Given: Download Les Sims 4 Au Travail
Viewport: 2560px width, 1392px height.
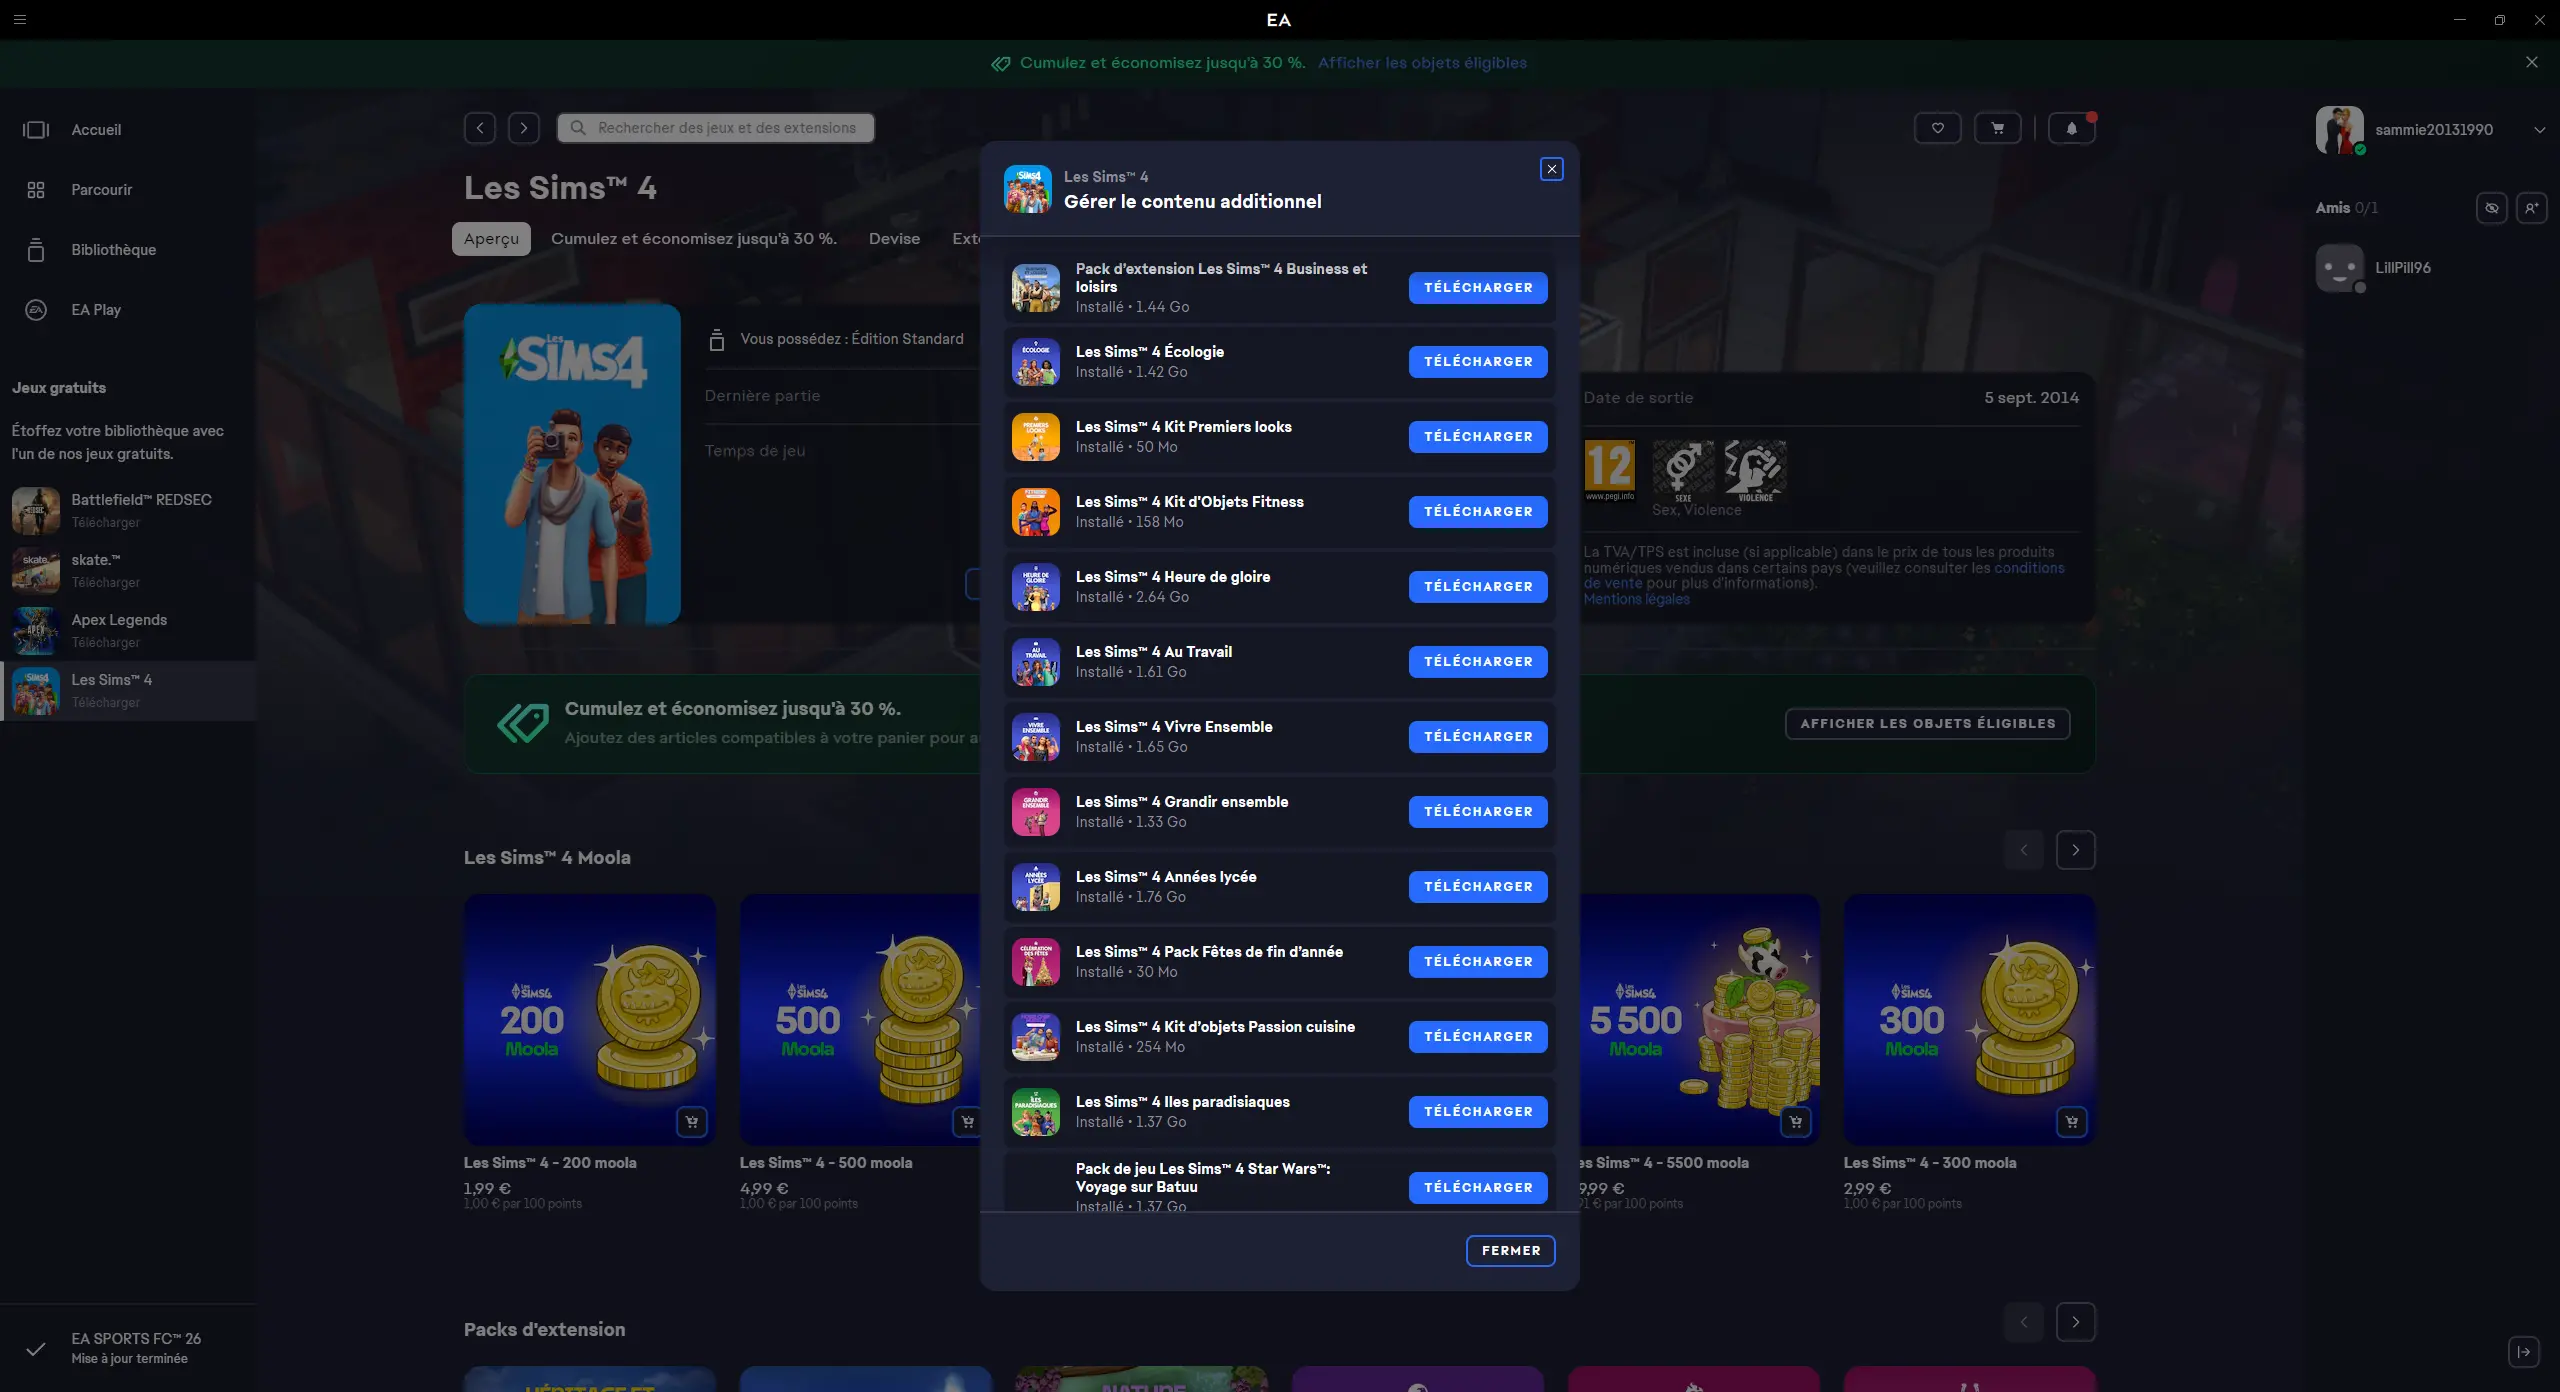Looking at the screenshot, I should tap(1478, 662).
